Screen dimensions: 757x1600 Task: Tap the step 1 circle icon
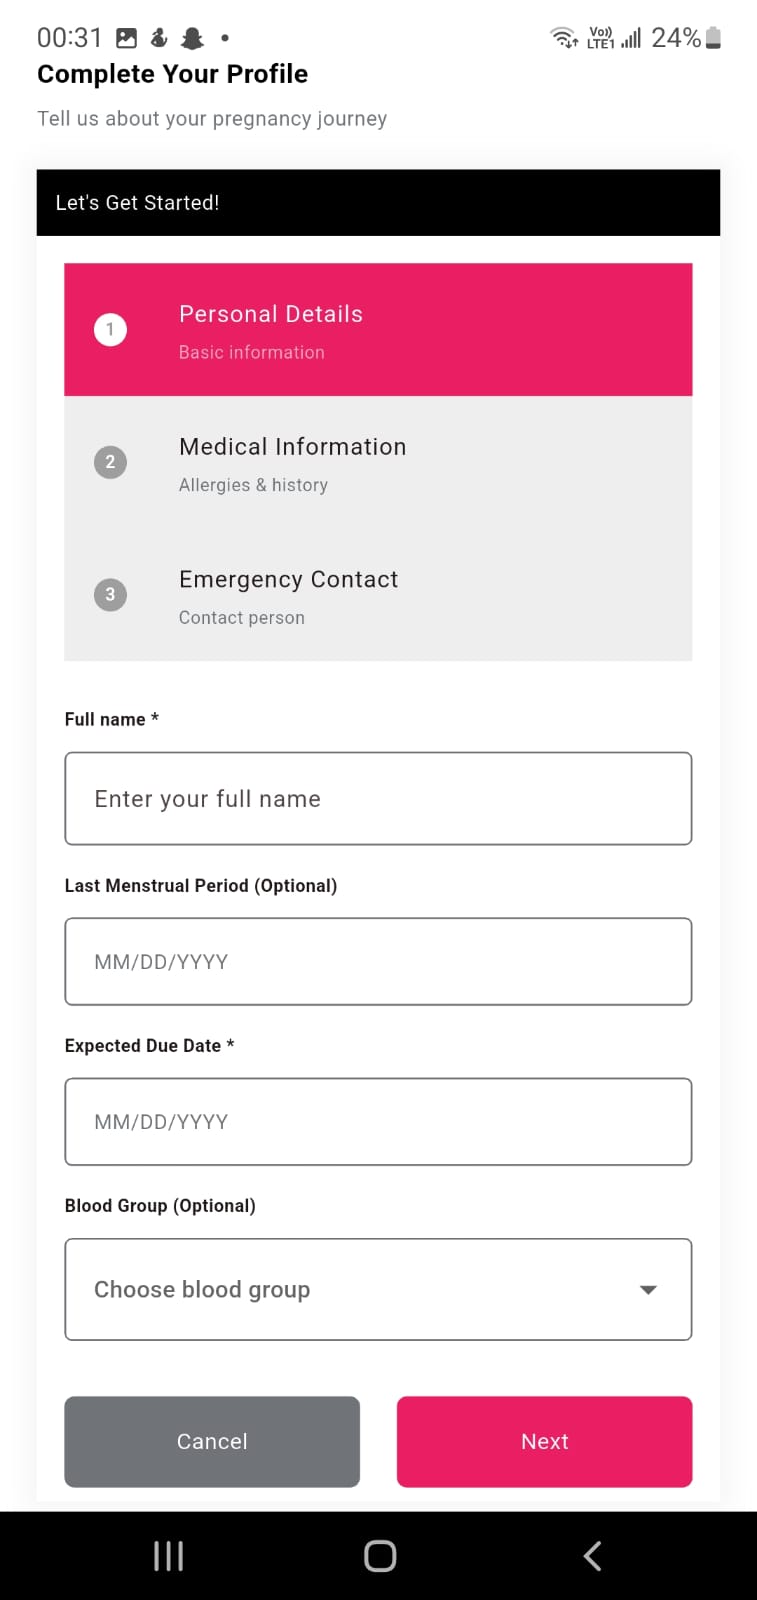coord(110,329)
